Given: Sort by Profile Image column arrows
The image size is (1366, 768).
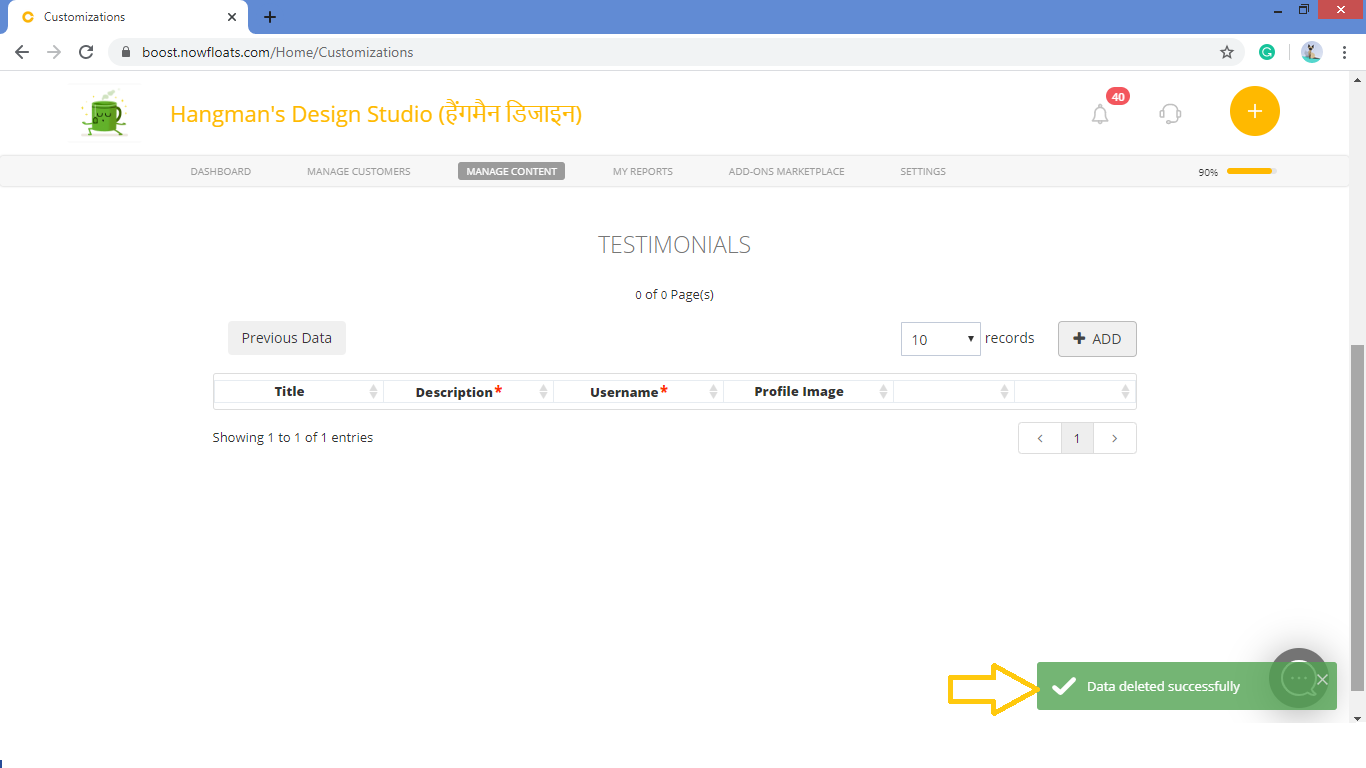Looking at the screenshot, I should pos(883,392).
